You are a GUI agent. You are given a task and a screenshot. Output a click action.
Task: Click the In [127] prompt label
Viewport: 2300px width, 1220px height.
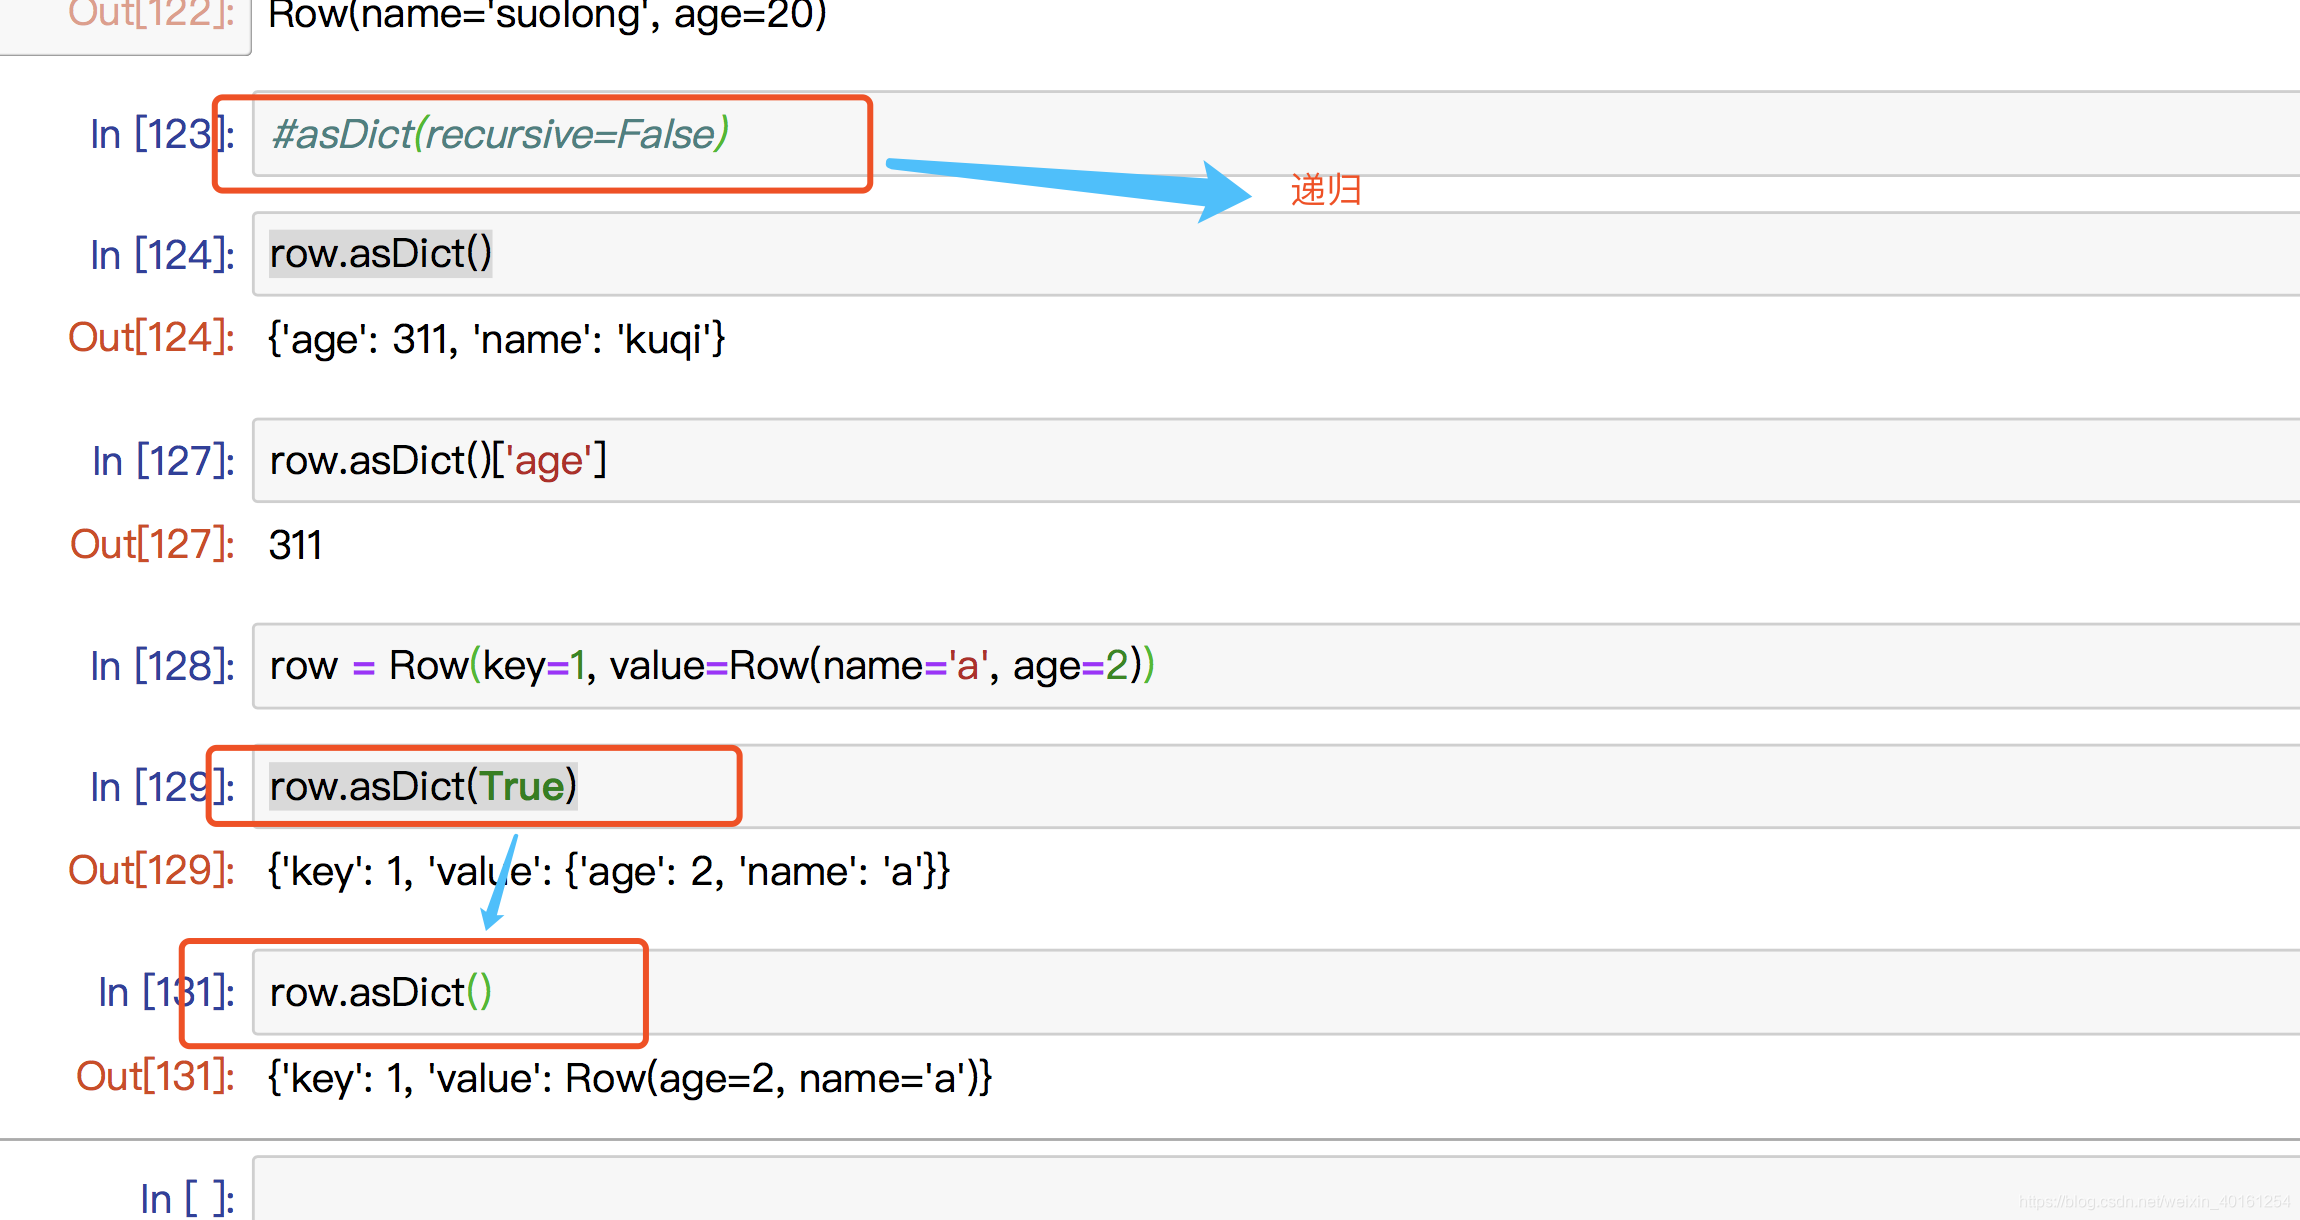163,461
